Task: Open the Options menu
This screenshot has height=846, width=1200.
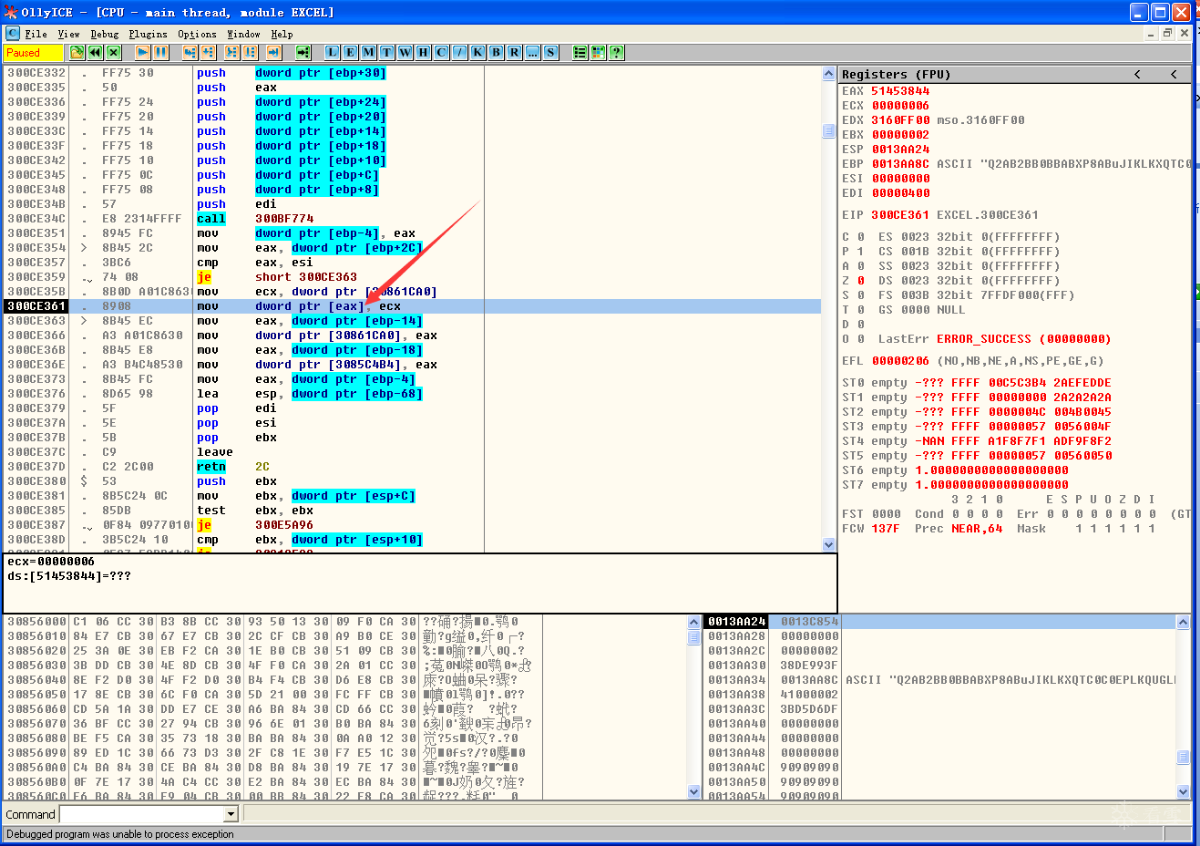Action: (197, 34)
